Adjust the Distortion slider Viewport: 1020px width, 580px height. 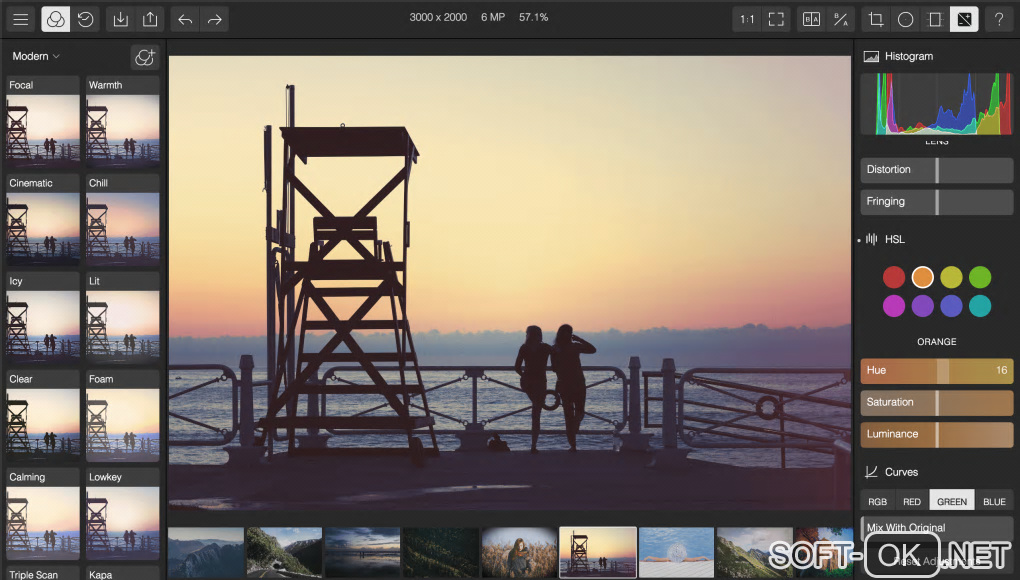937,170
